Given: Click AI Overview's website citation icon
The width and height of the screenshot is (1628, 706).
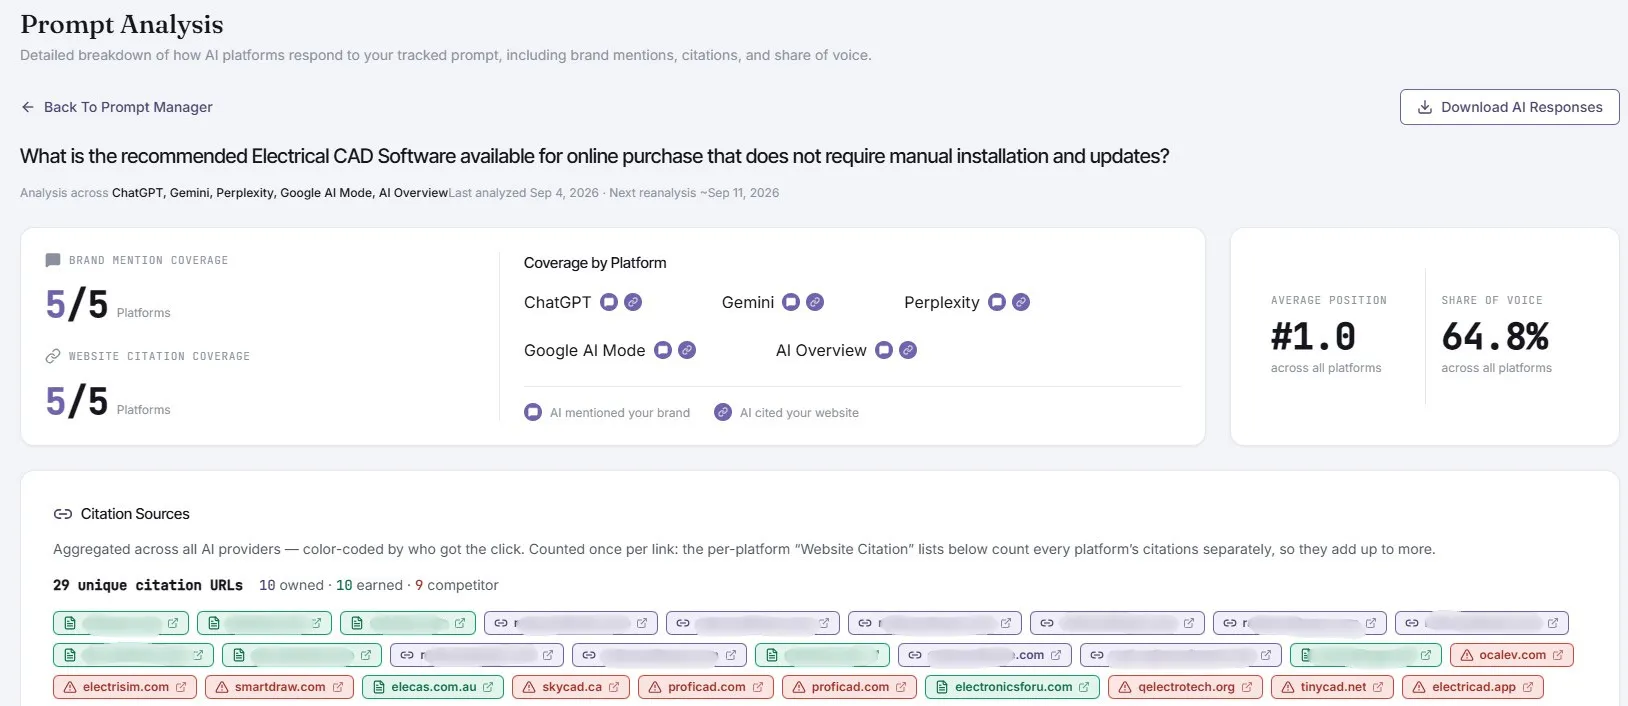Looking at the screenshot, I should click(908, 350).
